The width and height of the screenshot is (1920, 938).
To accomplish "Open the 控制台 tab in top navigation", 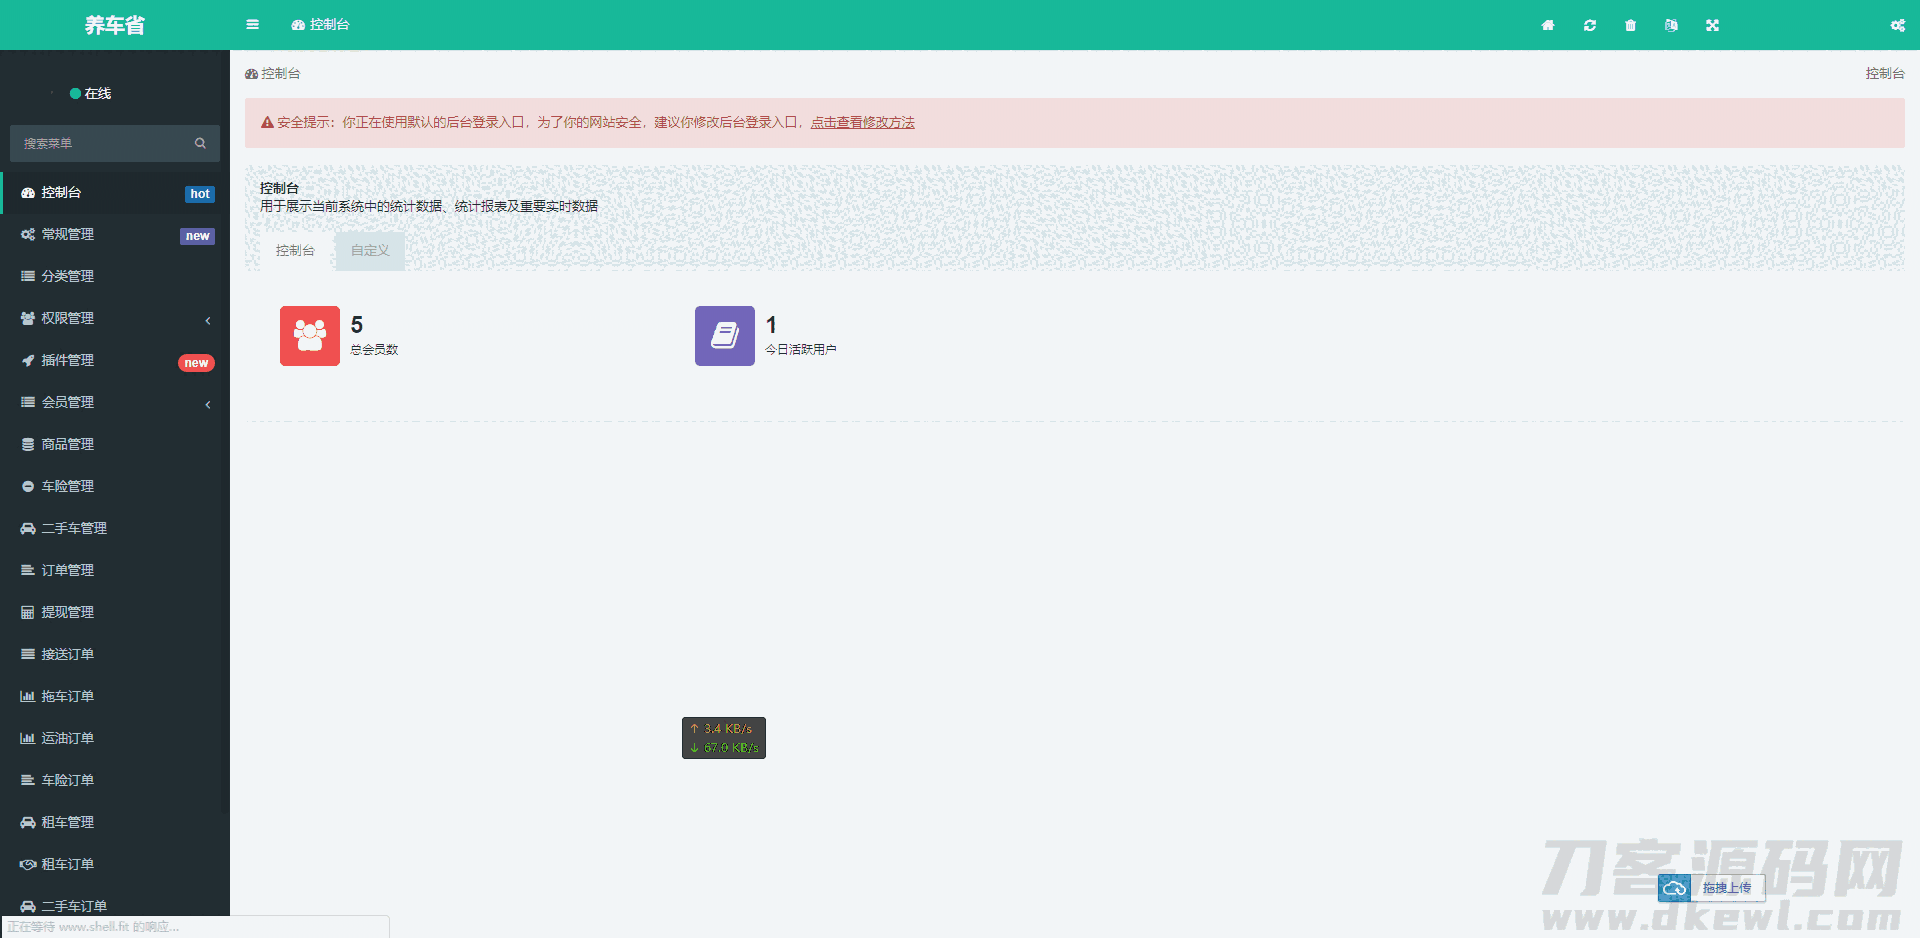I will [x=320, y=25].
